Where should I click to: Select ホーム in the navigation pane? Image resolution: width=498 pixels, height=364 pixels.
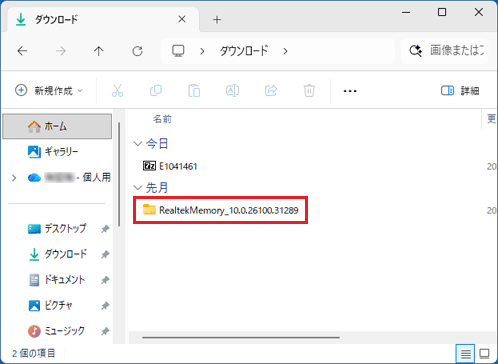point(57,126)
